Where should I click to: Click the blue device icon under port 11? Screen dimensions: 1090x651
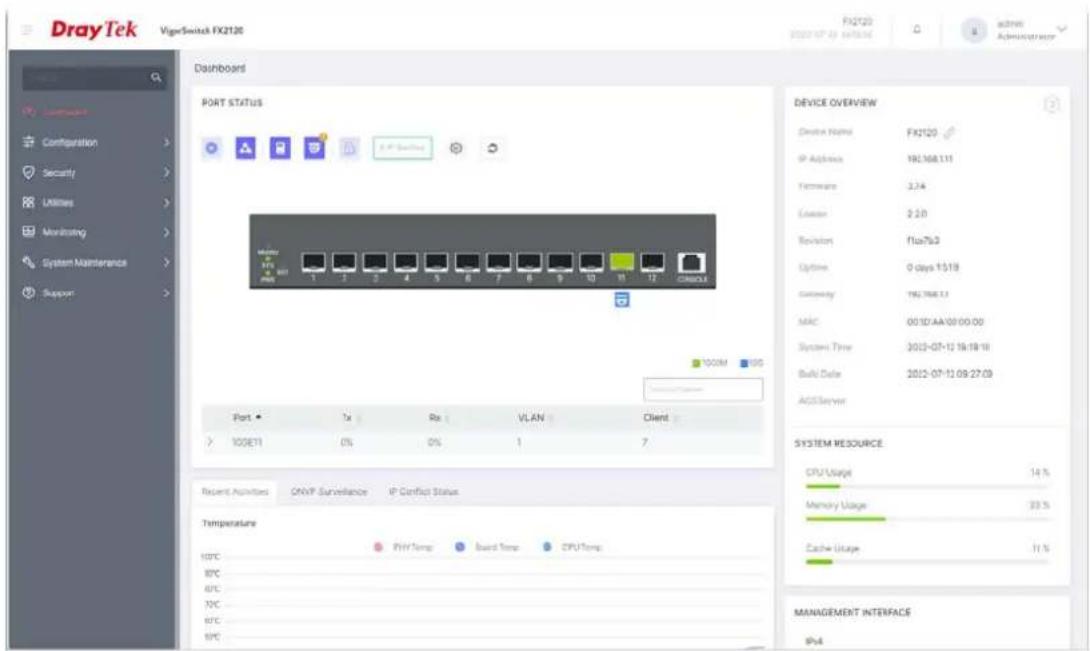pyautogui.click(x=622, y=300)
